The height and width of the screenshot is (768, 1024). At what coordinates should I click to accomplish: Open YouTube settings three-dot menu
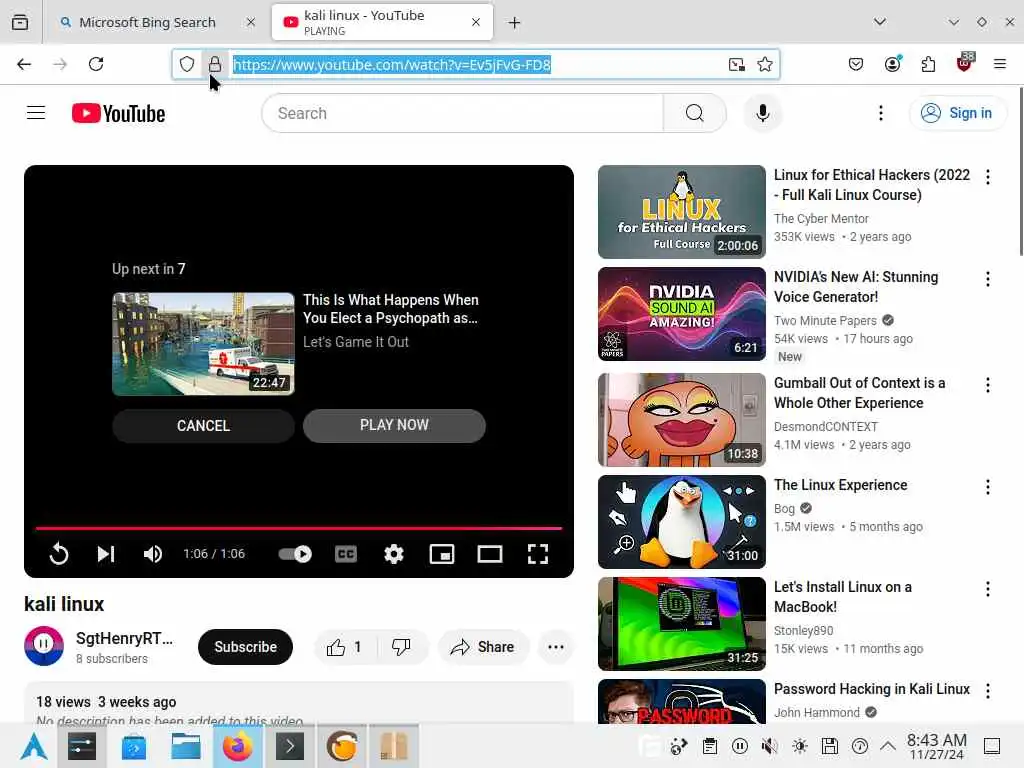[881, 113]
